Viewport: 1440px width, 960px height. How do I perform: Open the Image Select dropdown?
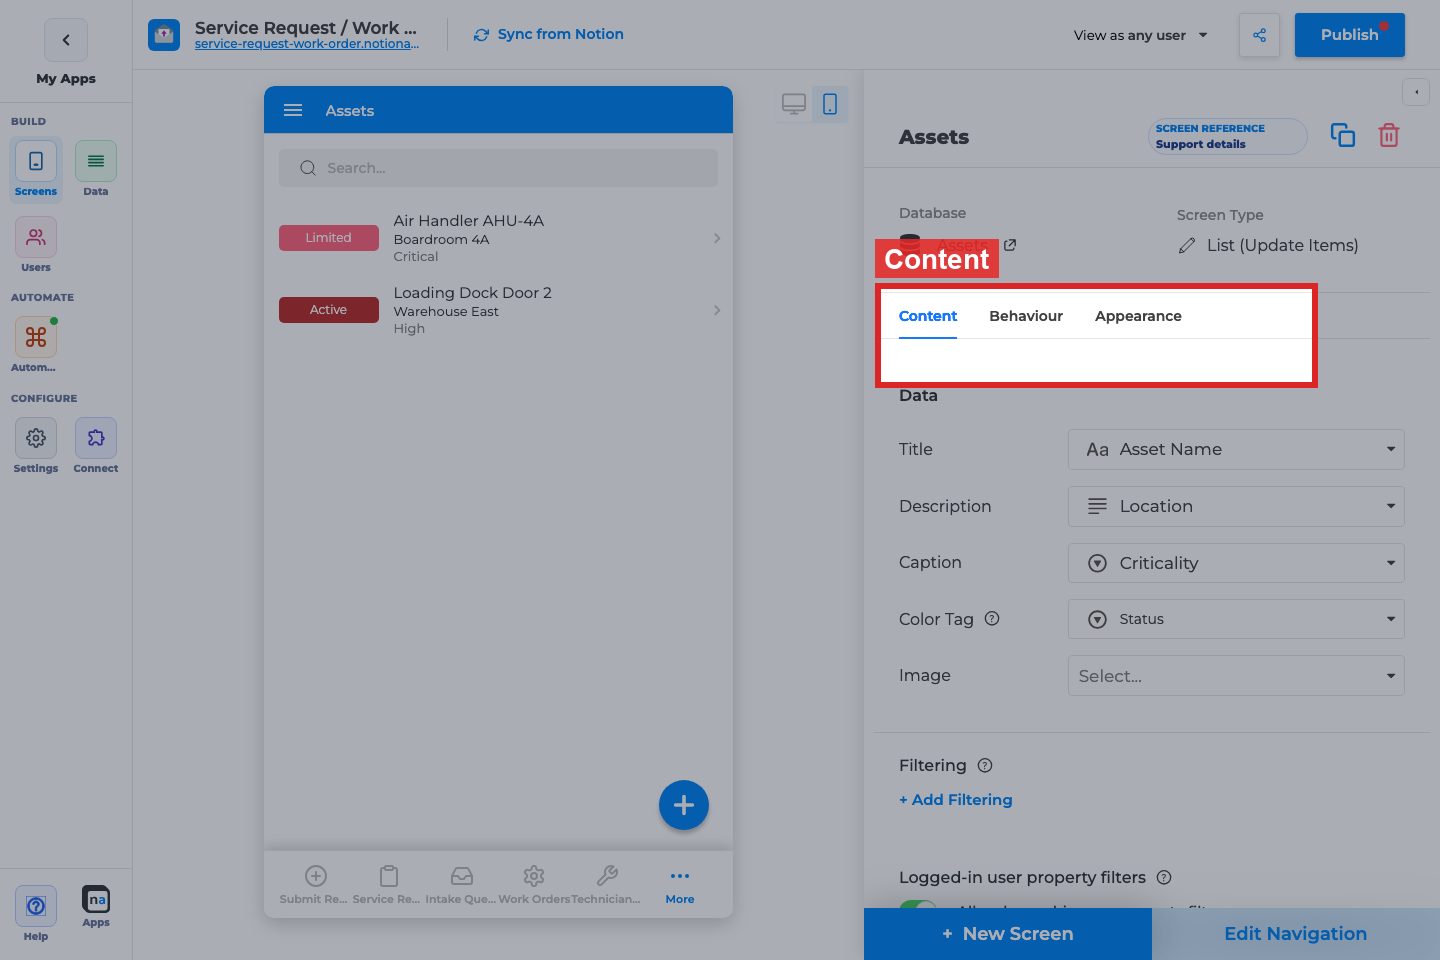[x=1236, y=676]
